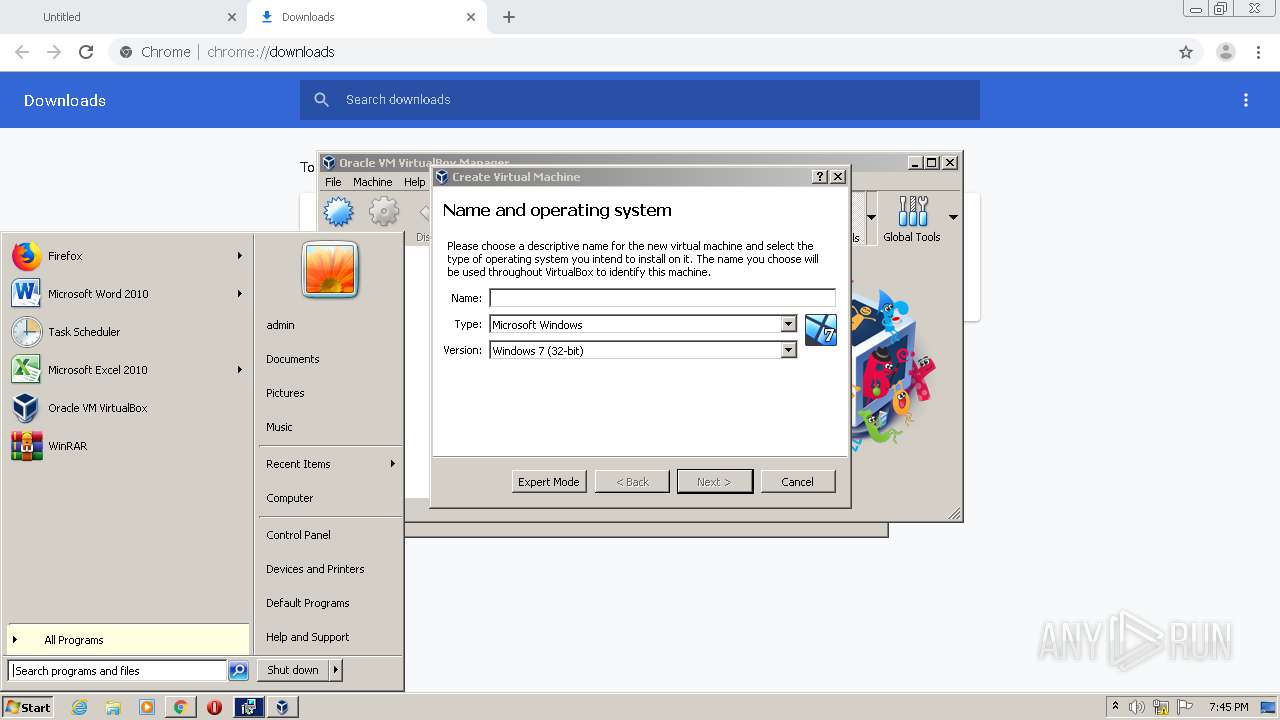This screenshot has width=1280, height=720.
Task: Show hidden tray icons arrow
Action: click(x=1115, y=707)
